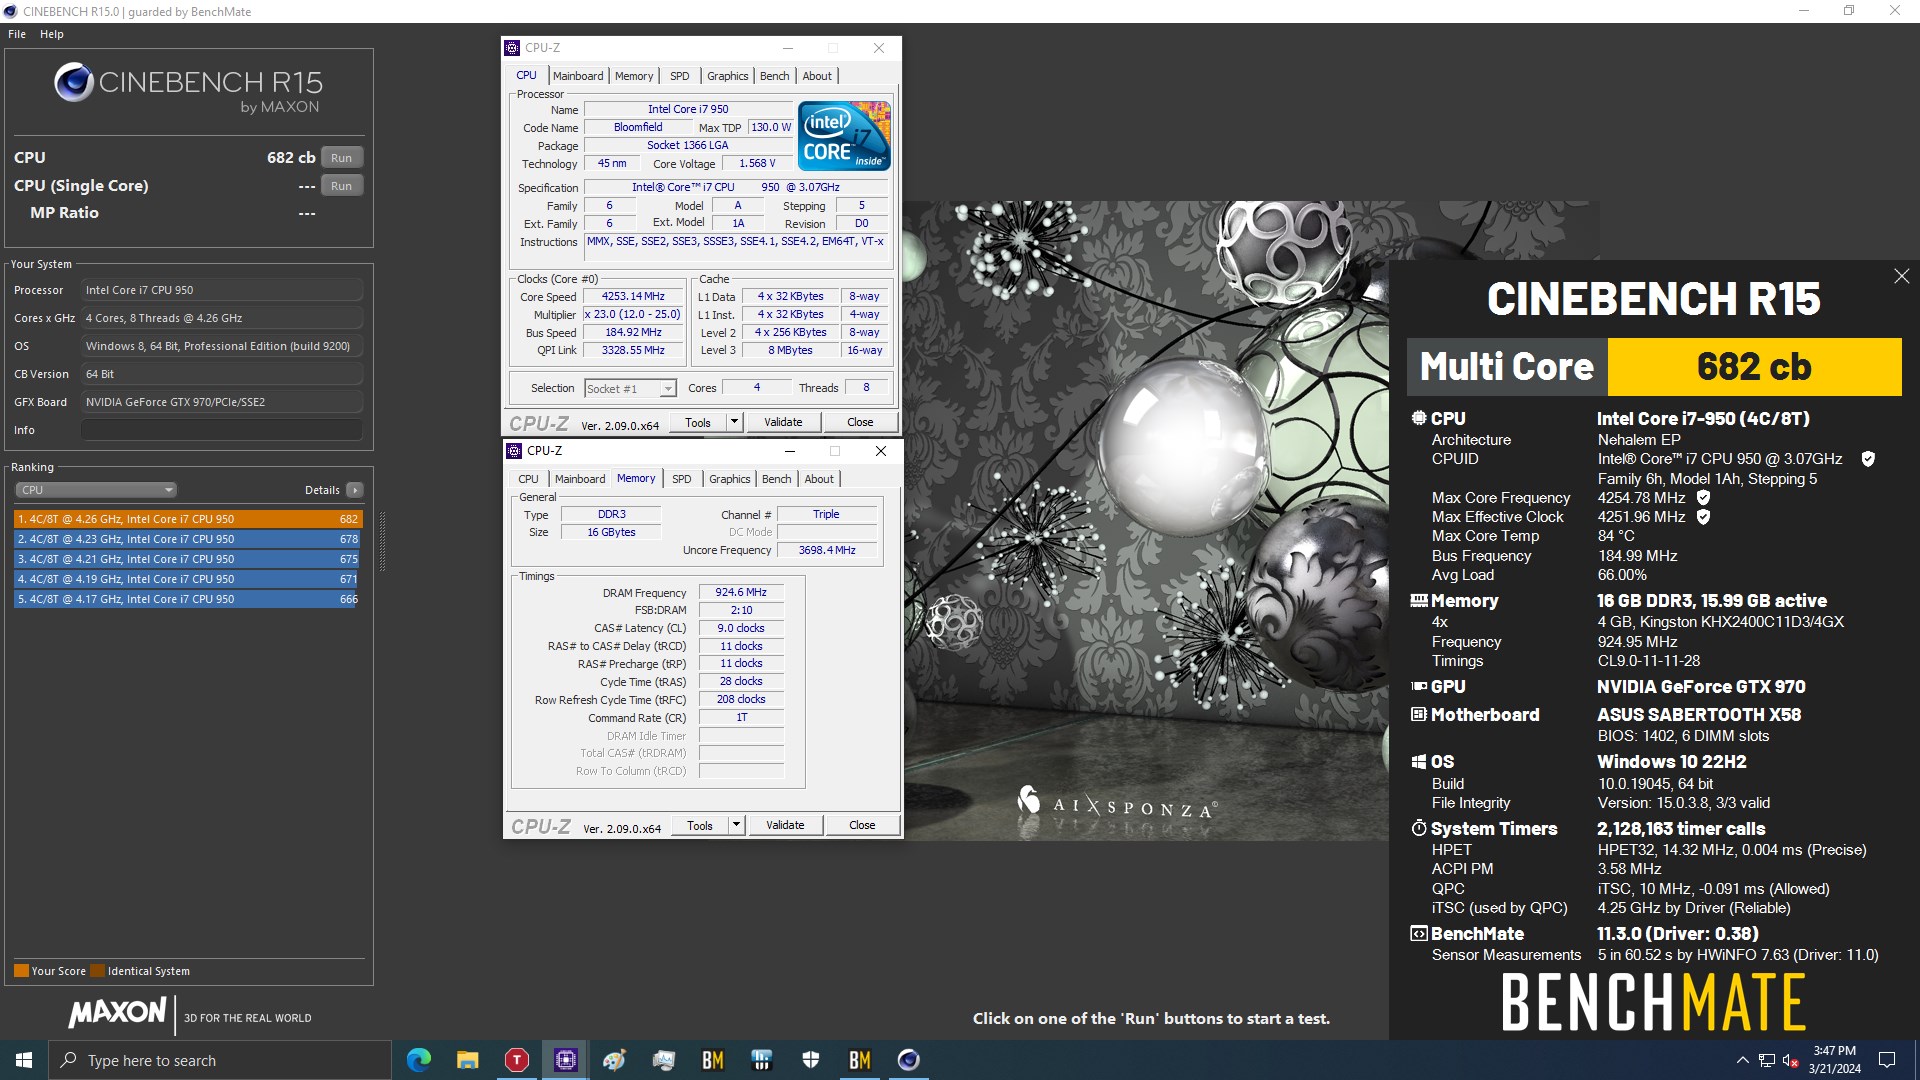
Task: Click Validate in lower CPU-Z window
Action: pyautogui.click(x=785, y=825)
